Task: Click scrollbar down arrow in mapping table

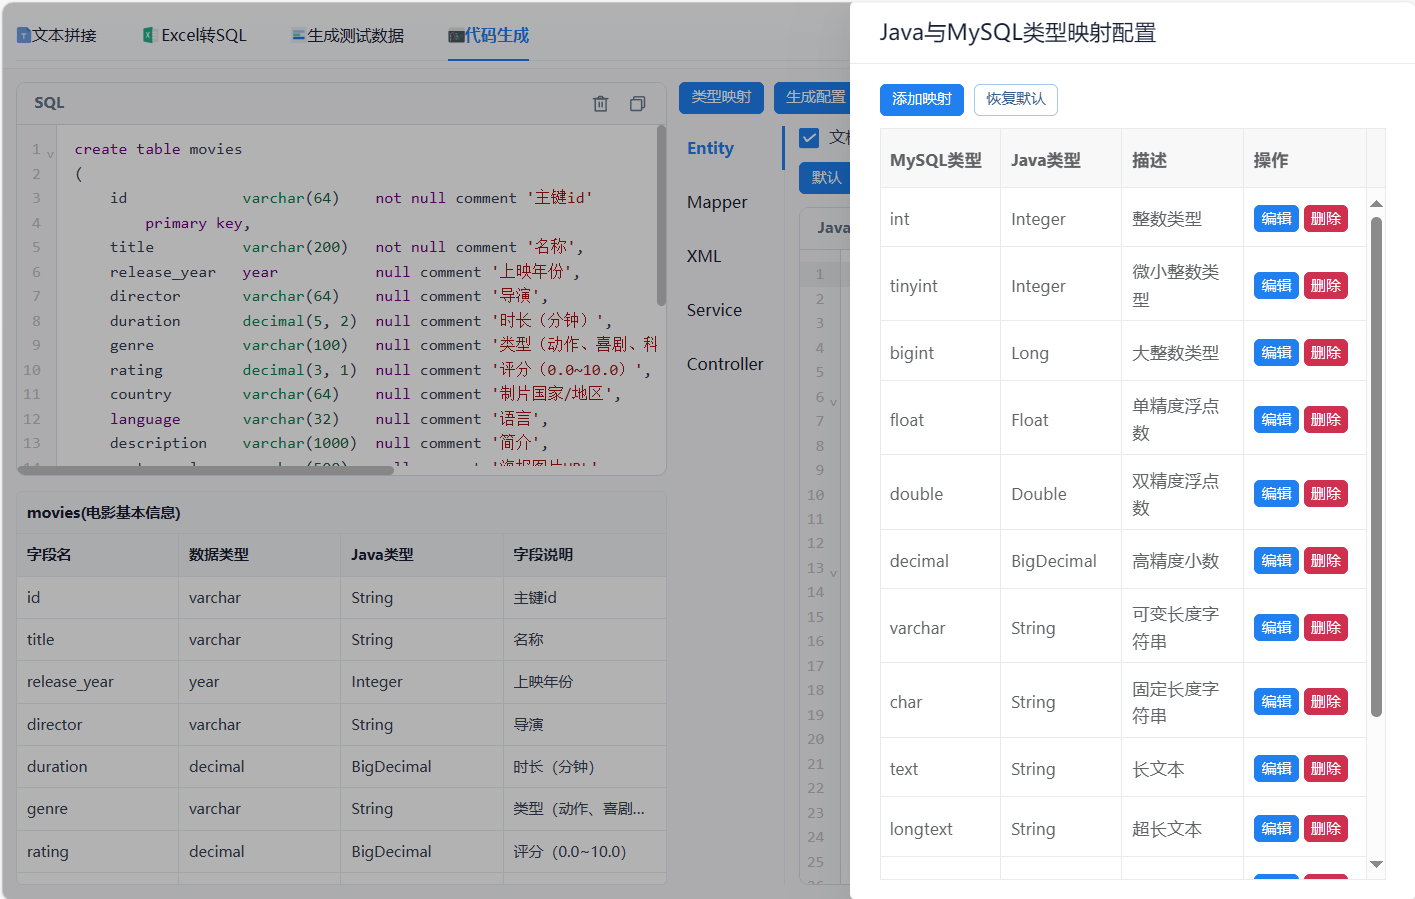Action: [1376, 864]
